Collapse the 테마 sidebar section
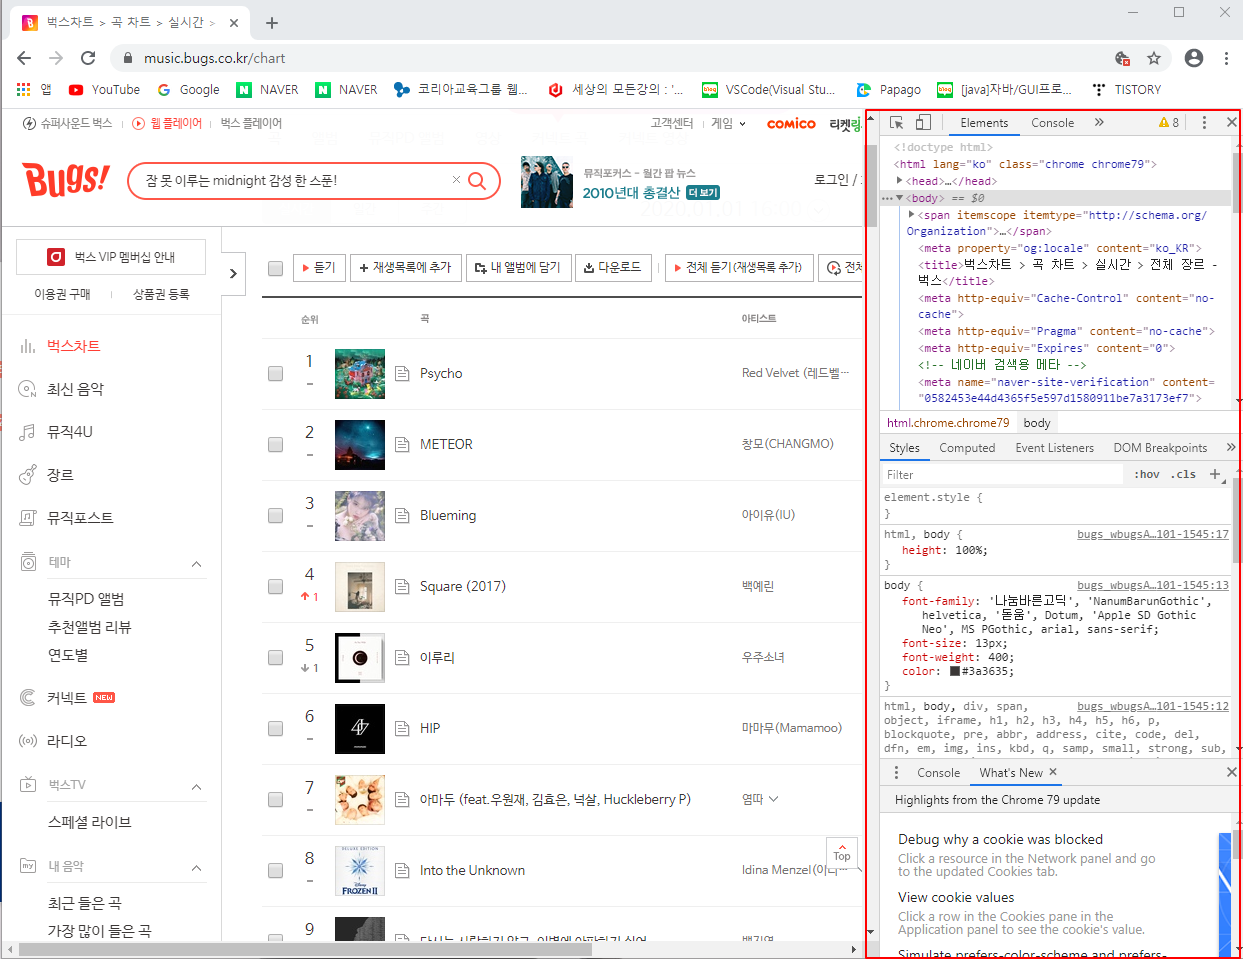Viewport: 1243px width, 959px height. 197,564
